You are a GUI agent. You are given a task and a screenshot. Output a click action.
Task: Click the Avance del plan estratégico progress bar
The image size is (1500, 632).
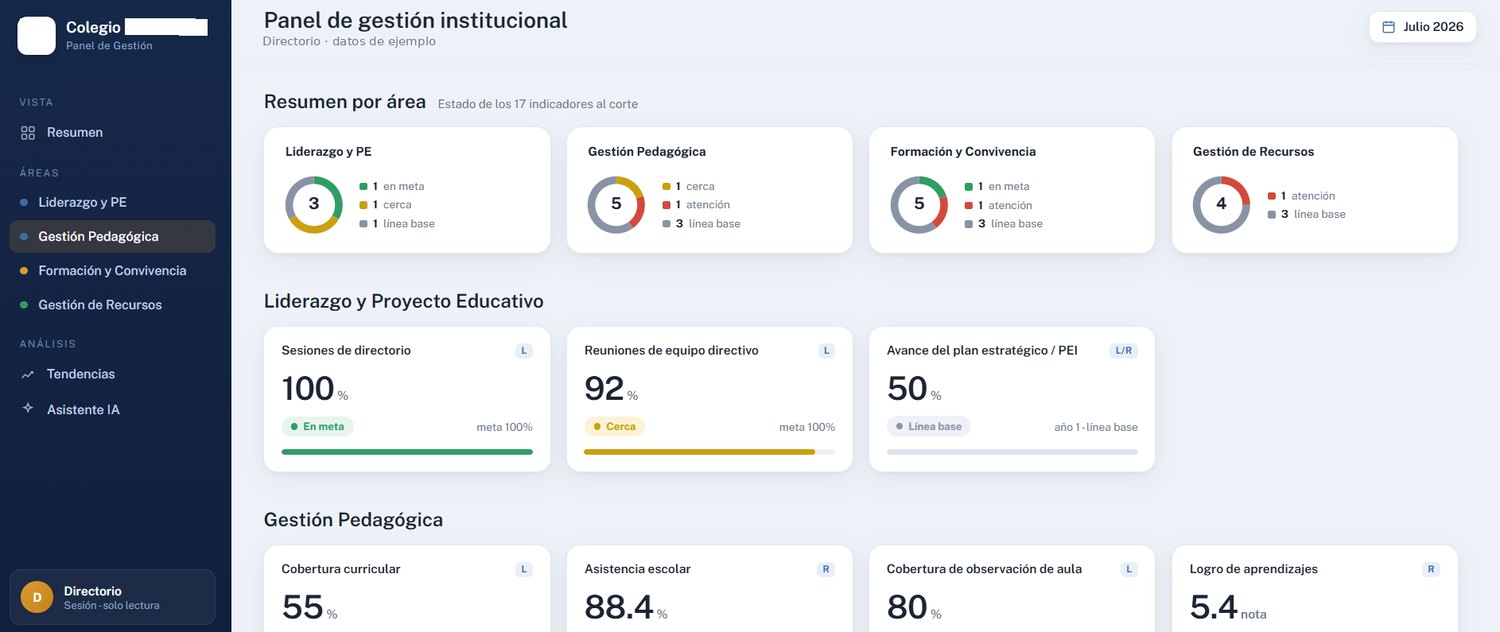(x=1012, y=452)
